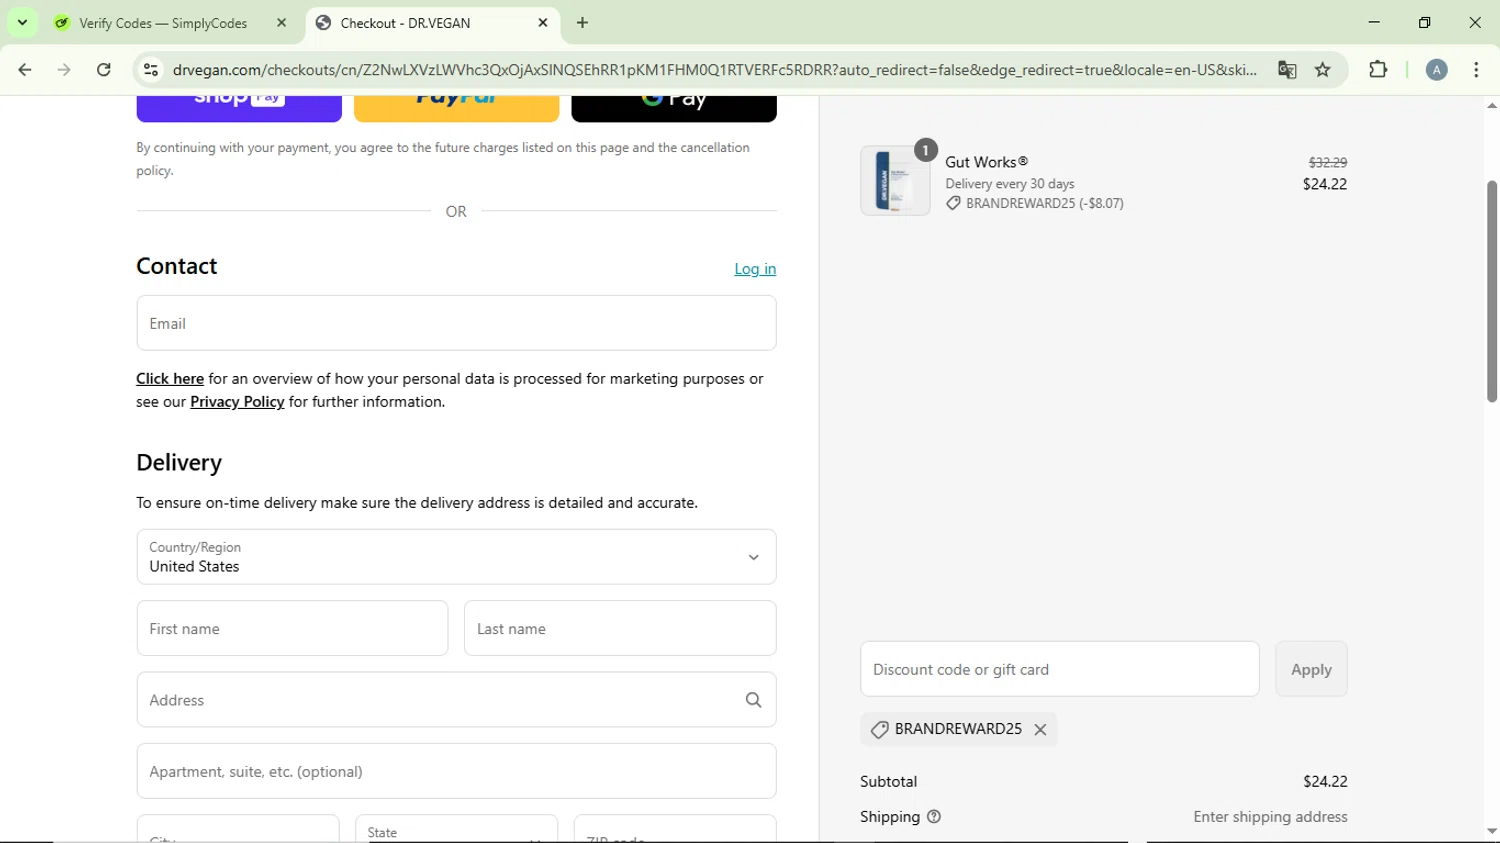Viewport: 1500px width, 843px height.
Task: Click the Gut Works product thumbnail
Action: 895,181
